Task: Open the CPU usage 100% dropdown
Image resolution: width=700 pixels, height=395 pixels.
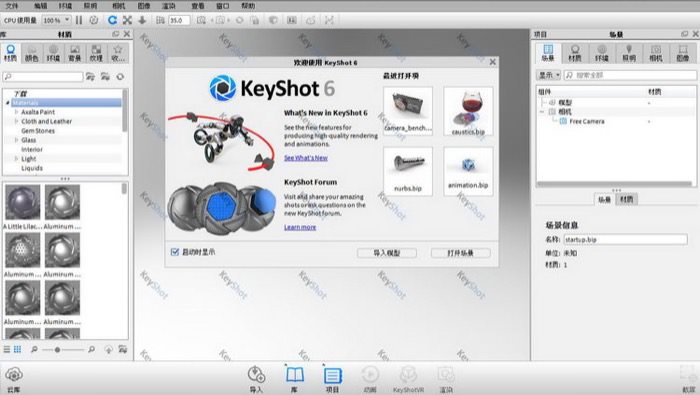Action: click(x=56, y=20)
